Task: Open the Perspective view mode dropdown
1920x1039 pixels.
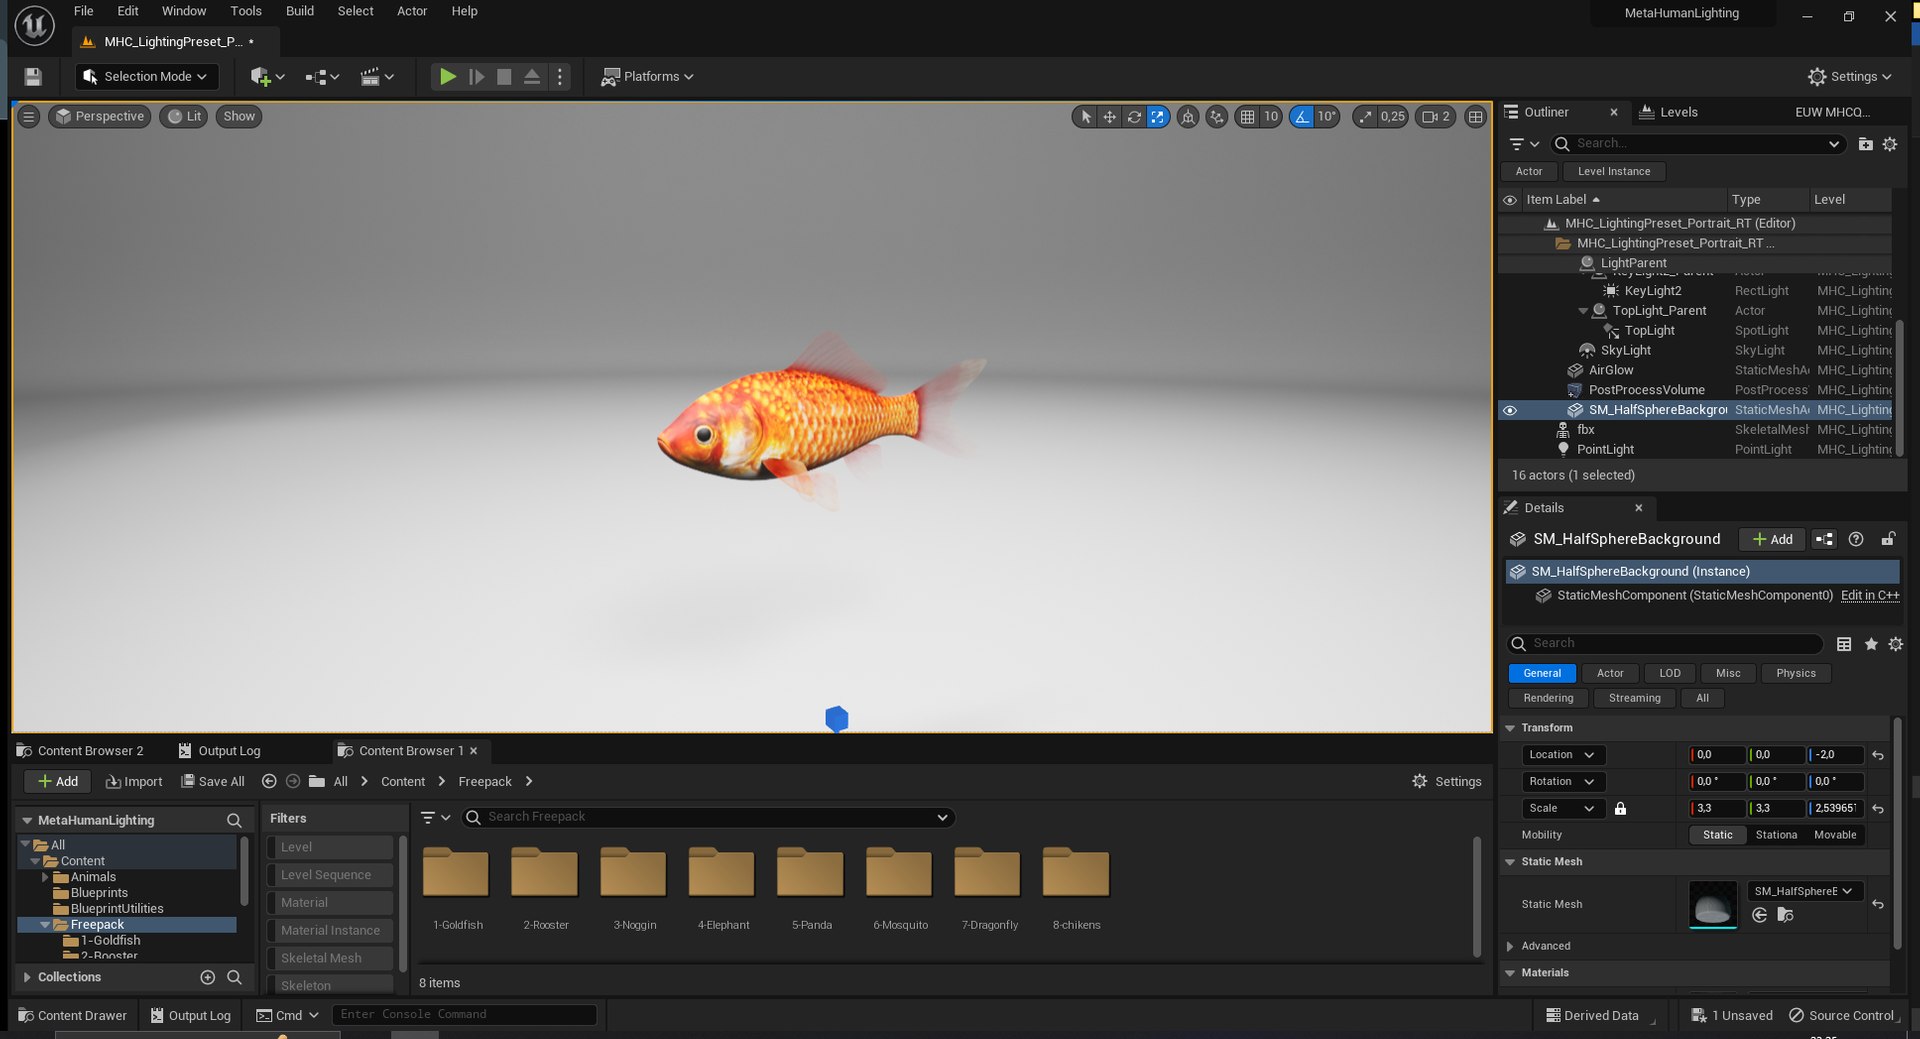Action: [x=100, y=117]
